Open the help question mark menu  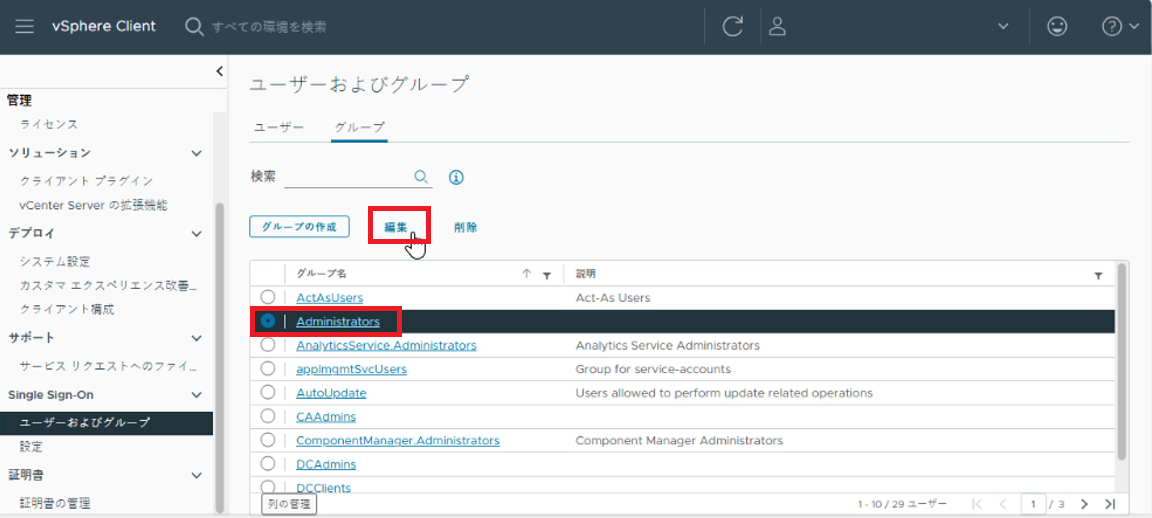1120,26
